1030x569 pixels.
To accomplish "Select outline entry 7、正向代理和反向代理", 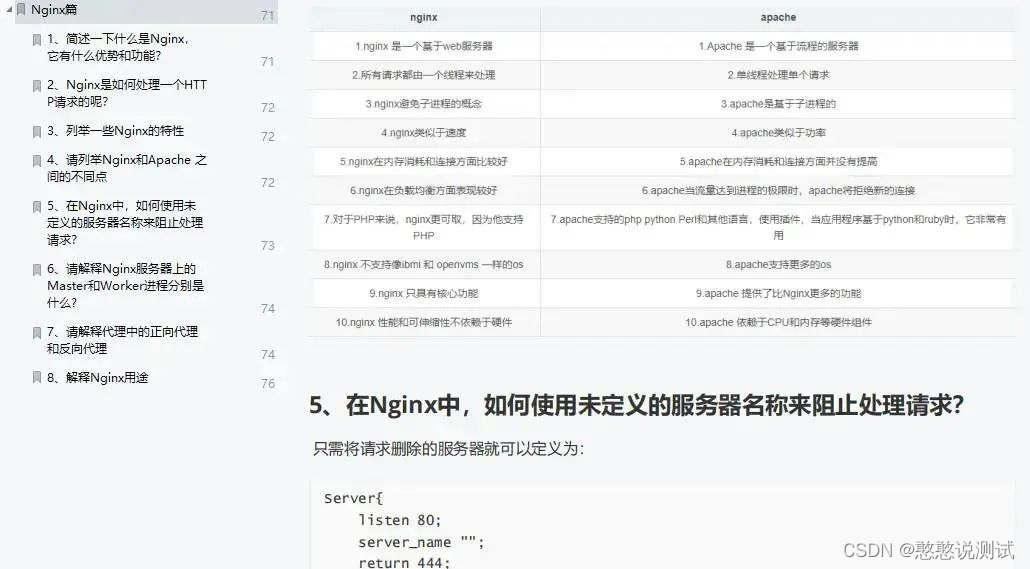I will [122, 340].
